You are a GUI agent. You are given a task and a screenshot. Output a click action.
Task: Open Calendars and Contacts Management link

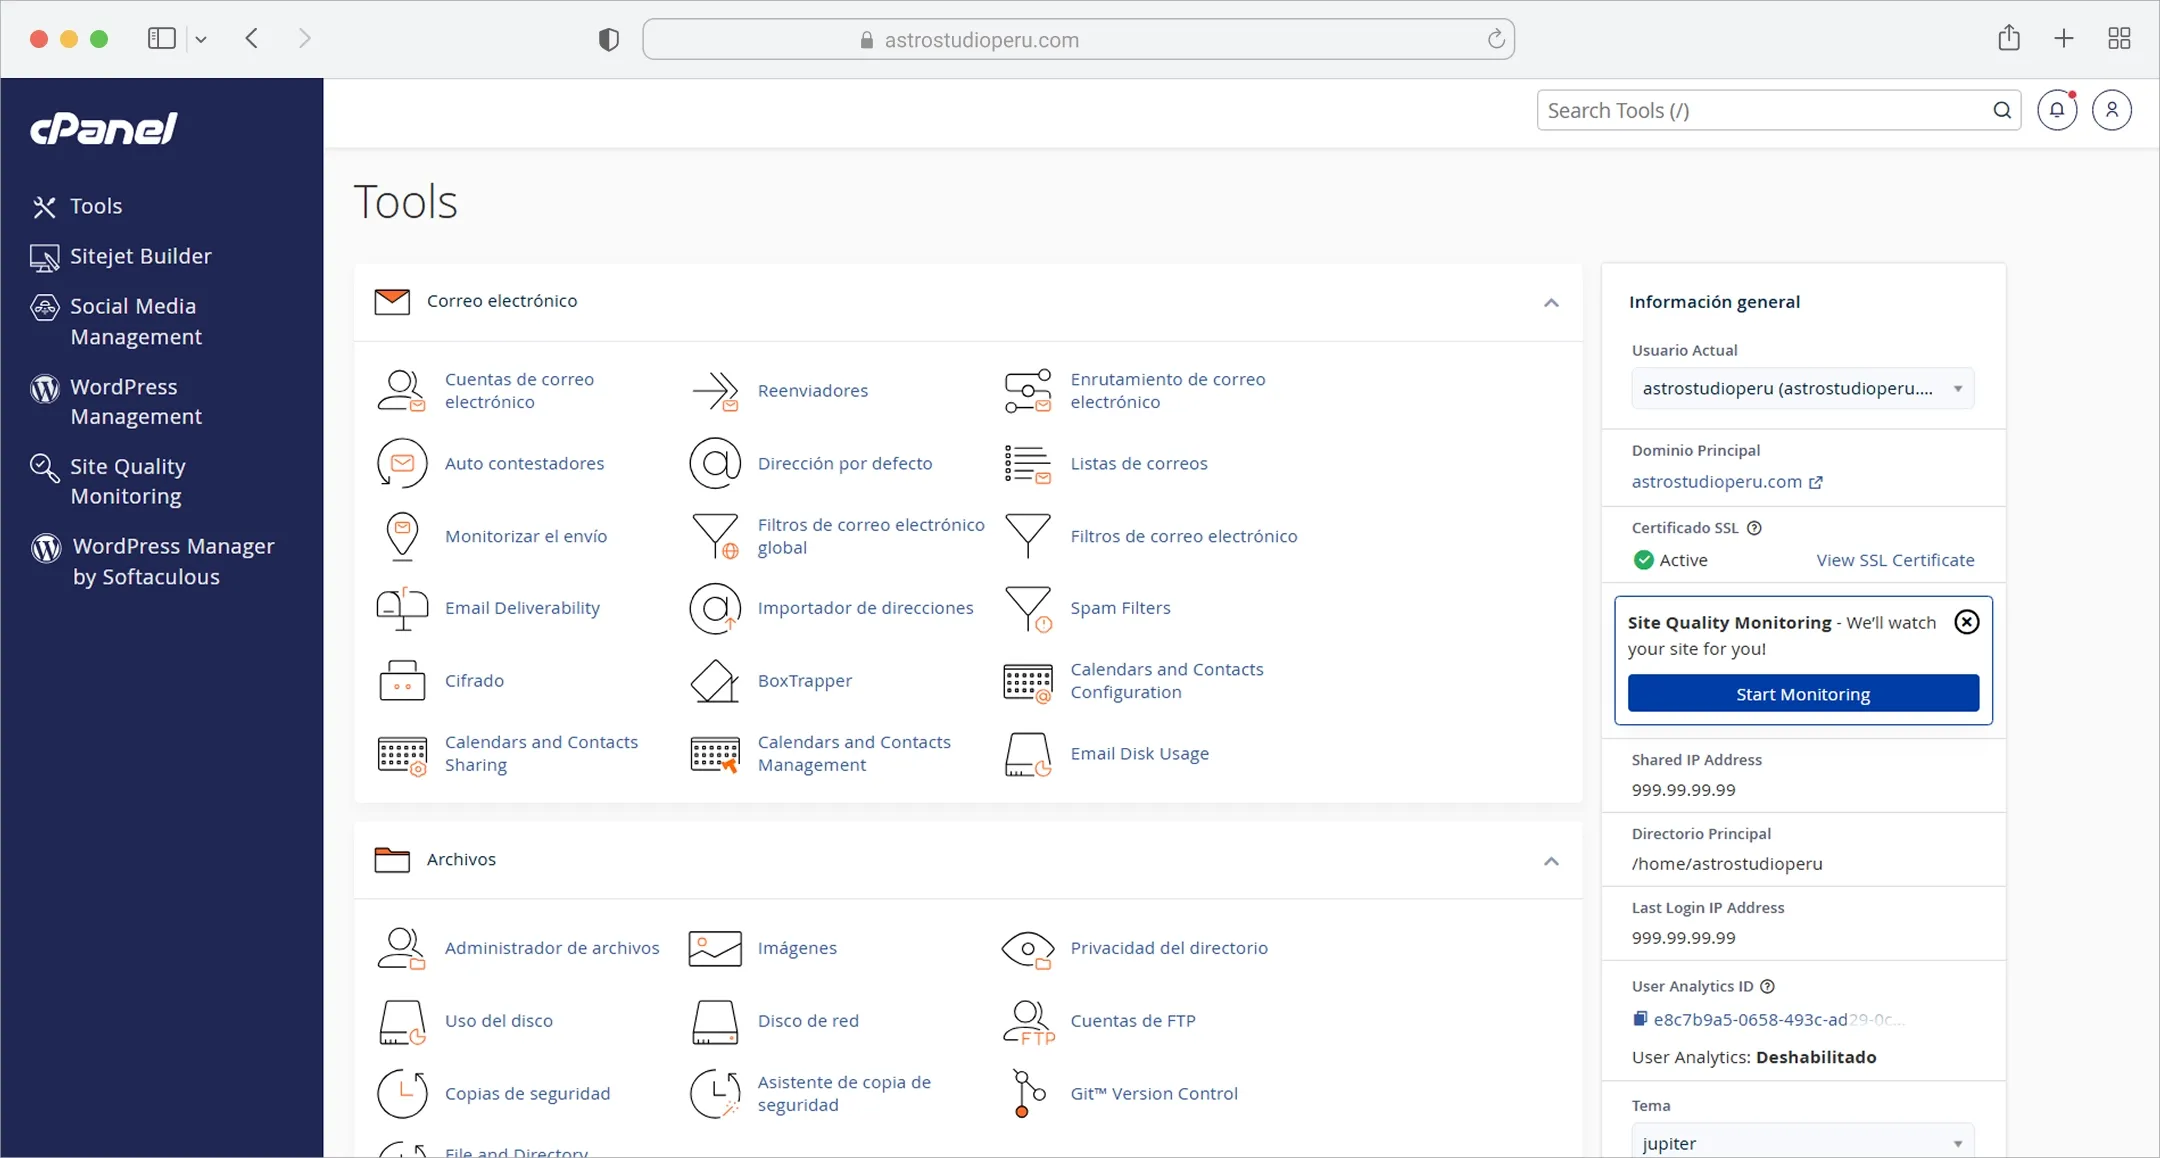pyautogui.click(x=854, y=754)
